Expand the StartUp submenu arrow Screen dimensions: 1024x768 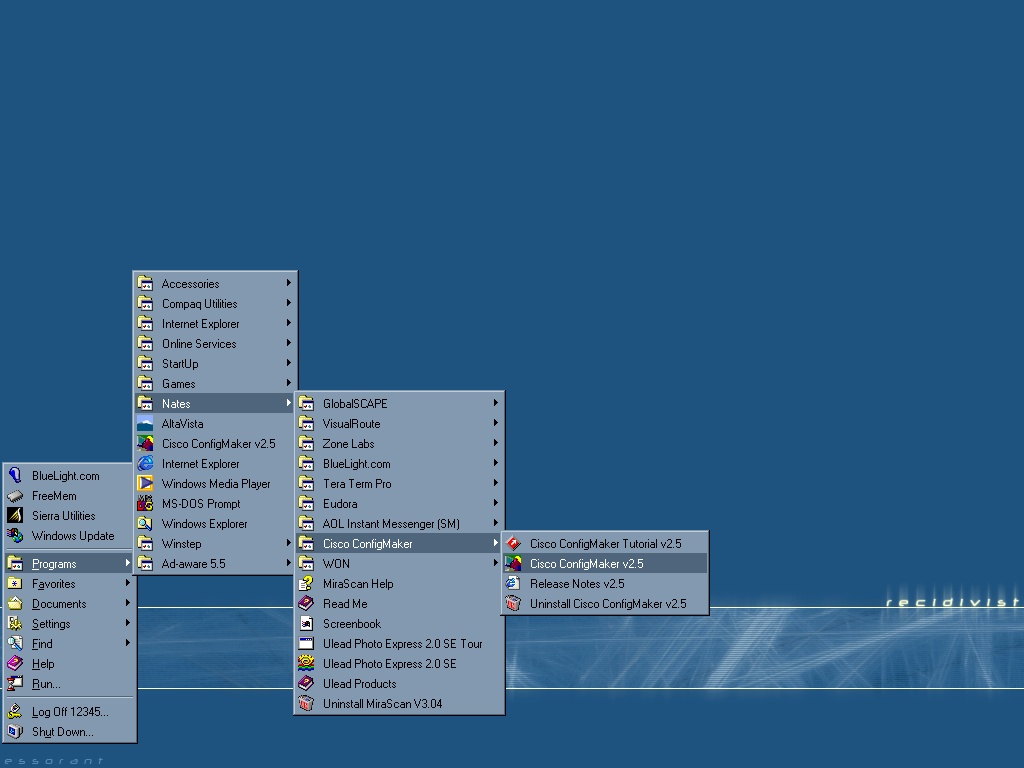(288, 363)
